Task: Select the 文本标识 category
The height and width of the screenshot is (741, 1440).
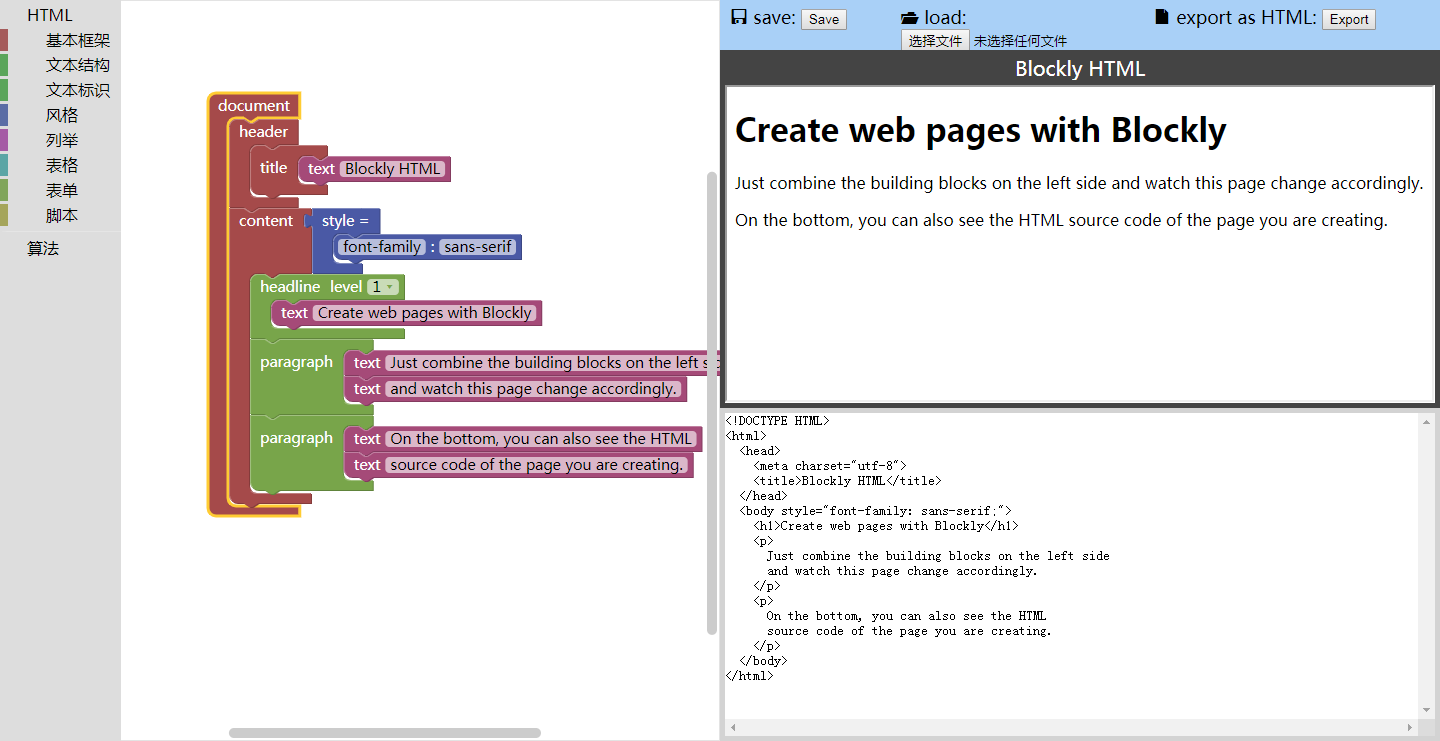Action: click(x=77, y=90)
